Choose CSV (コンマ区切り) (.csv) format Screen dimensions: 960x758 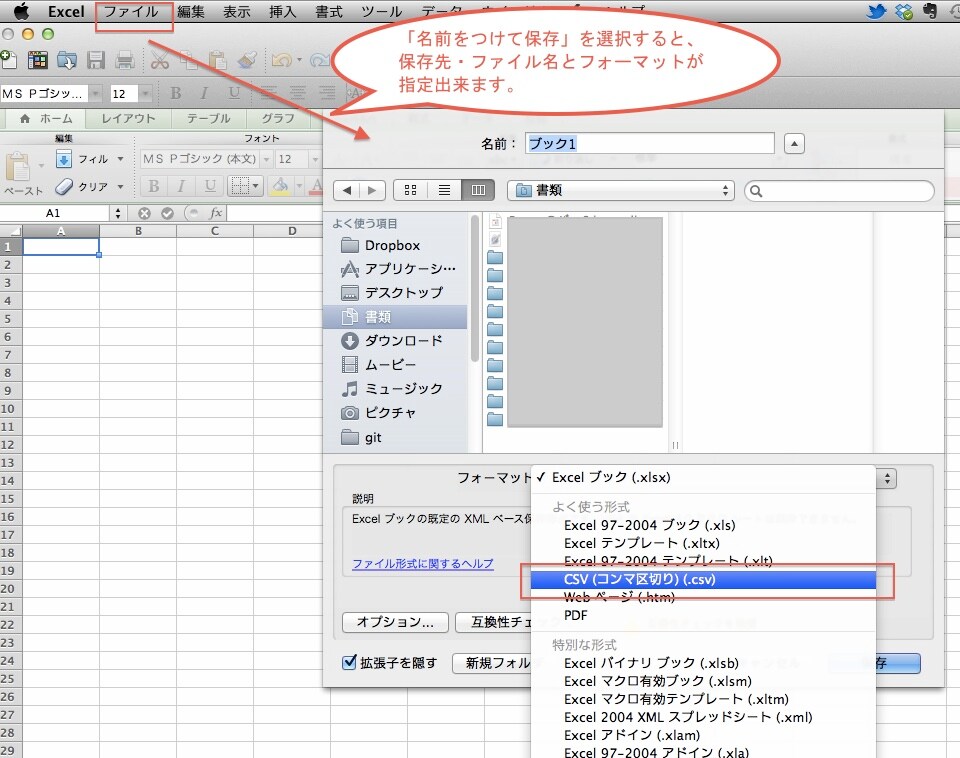pos(703,579)
